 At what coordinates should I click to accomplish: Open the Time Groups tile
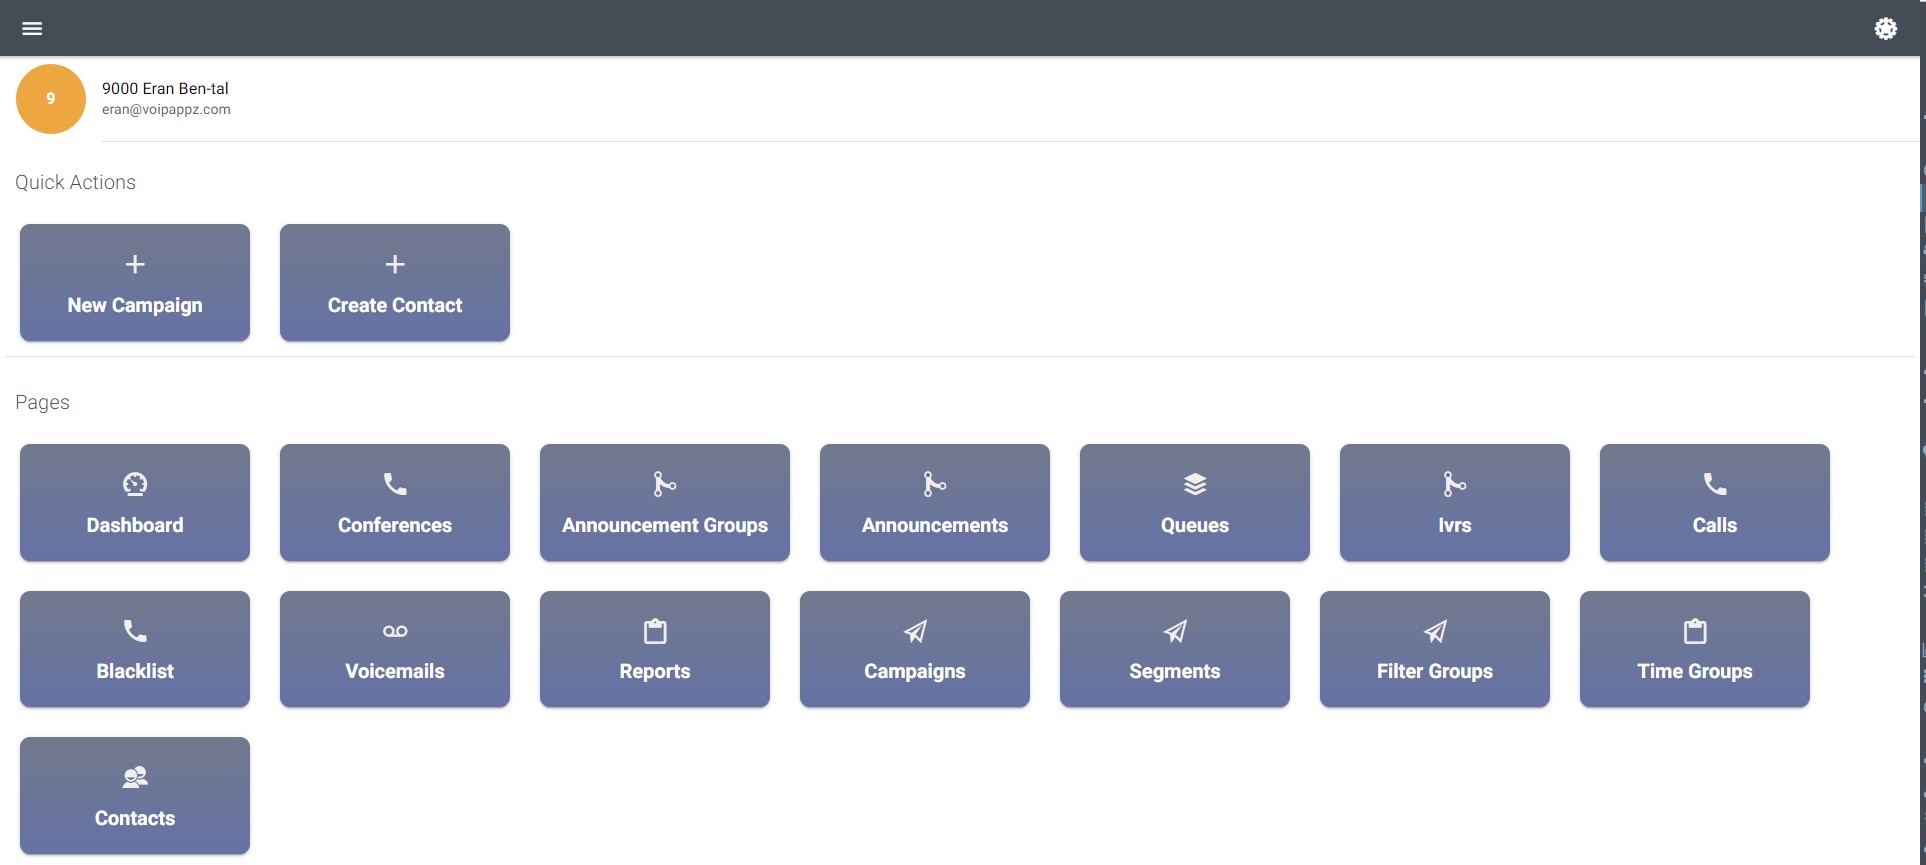[x=1695, y=649]
